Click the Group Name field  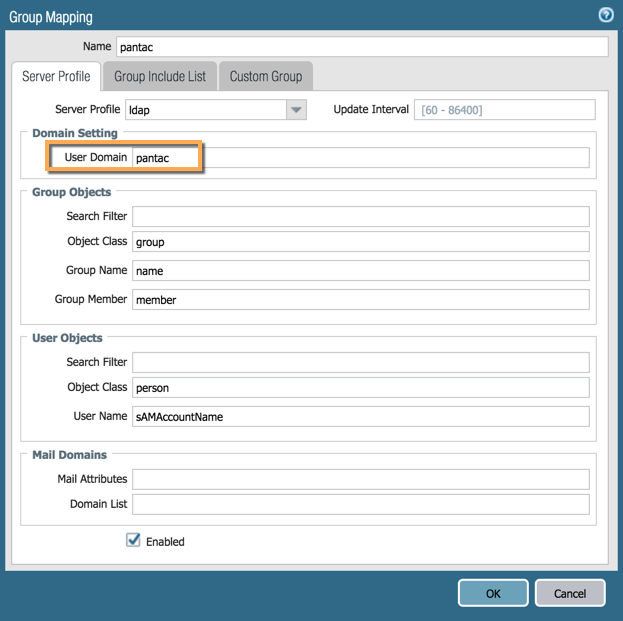point(361,271)
